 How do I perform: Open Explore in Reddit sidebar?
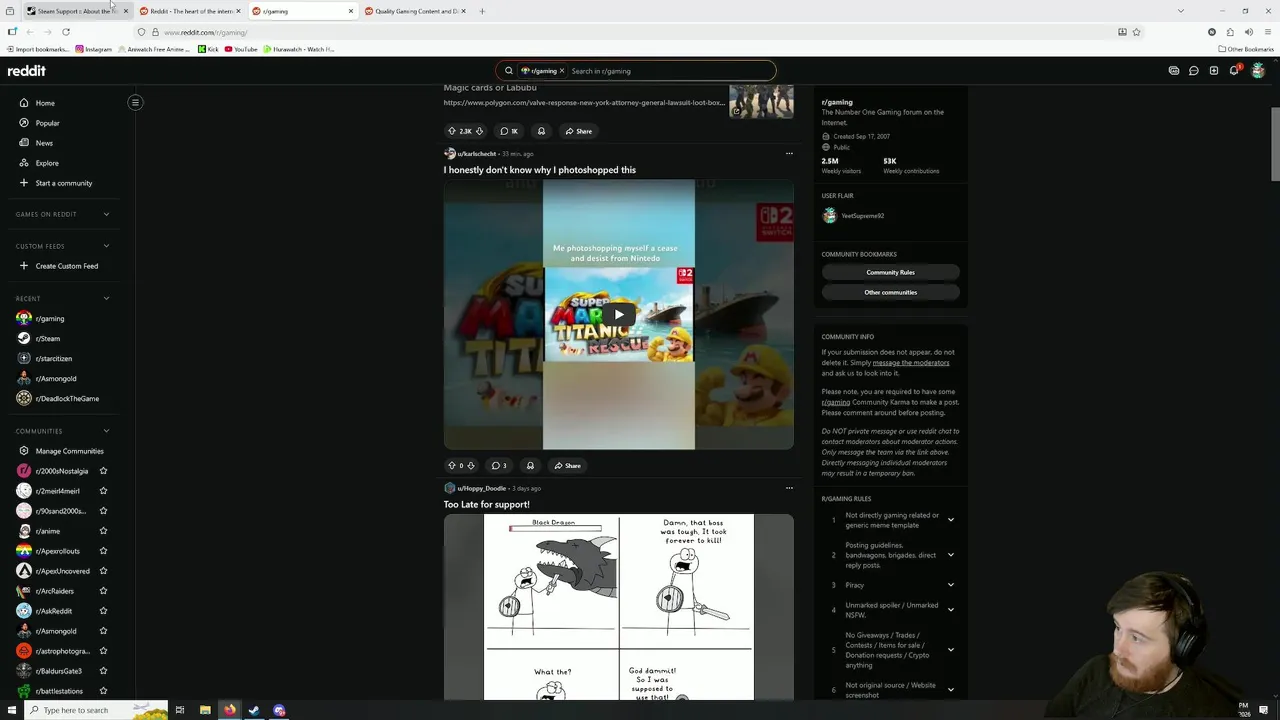pyautogui.click(x=47, y=163)
